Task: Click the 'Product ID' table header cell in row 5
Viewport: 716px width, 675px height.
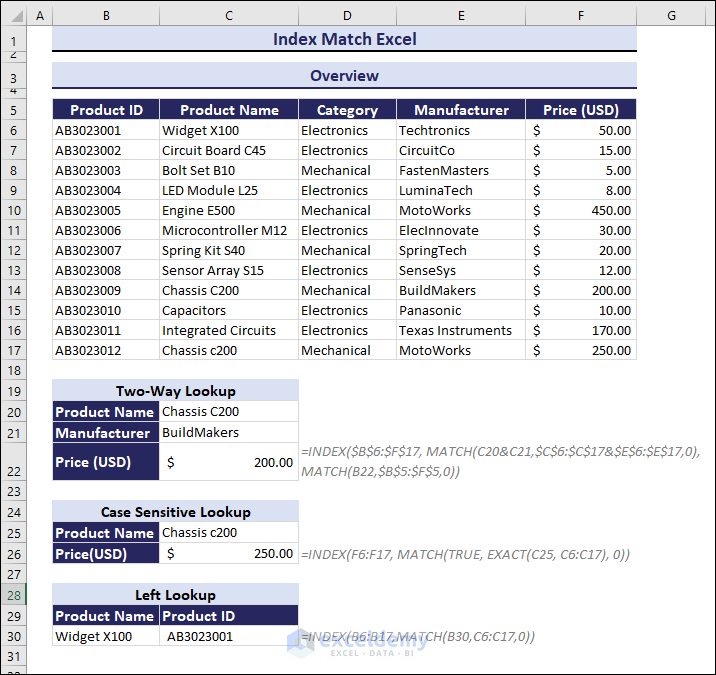Action: (x=106, y=110)
